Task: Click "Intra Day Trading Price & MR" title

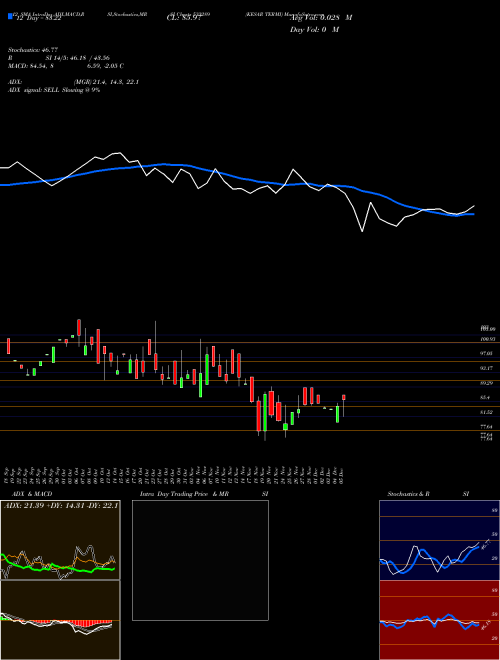Action: (185, 494)
